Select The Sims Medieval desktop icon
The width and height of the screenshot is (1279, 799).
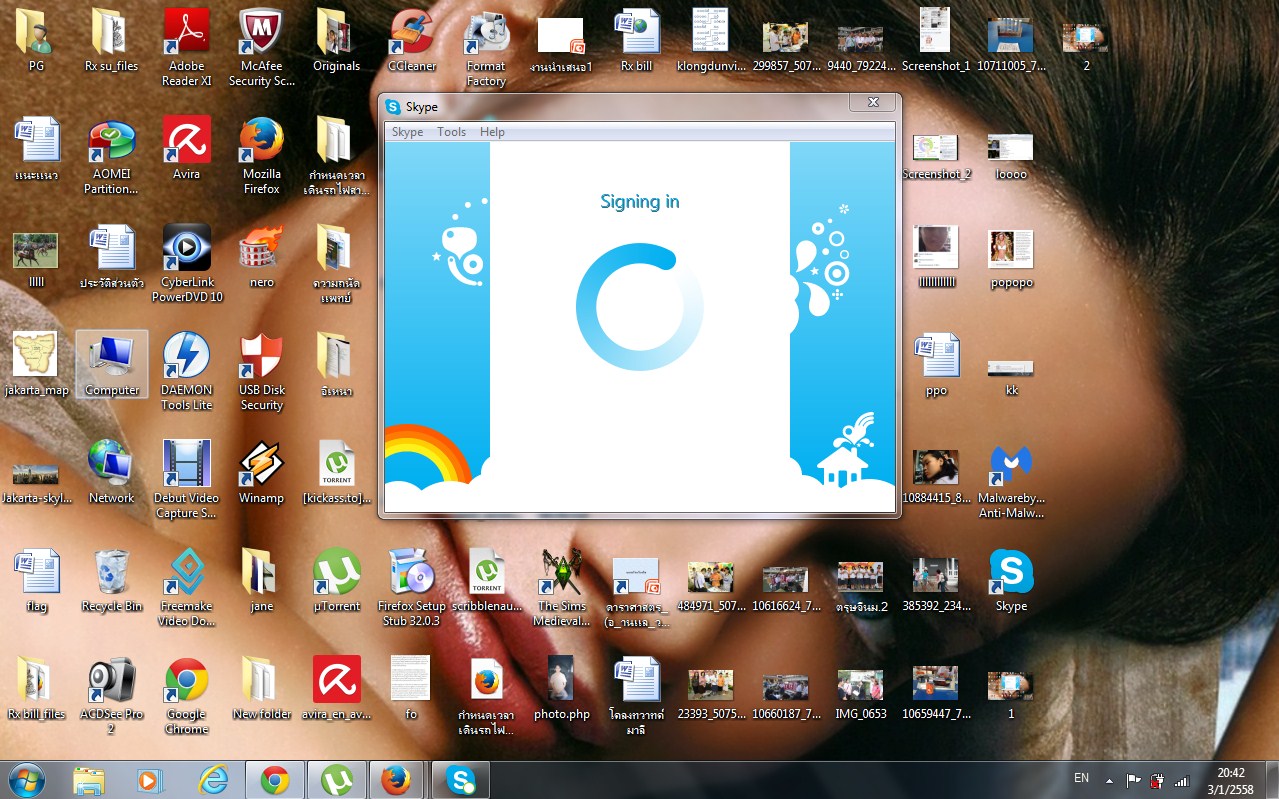pyautogui.click(x=561, y=588)
